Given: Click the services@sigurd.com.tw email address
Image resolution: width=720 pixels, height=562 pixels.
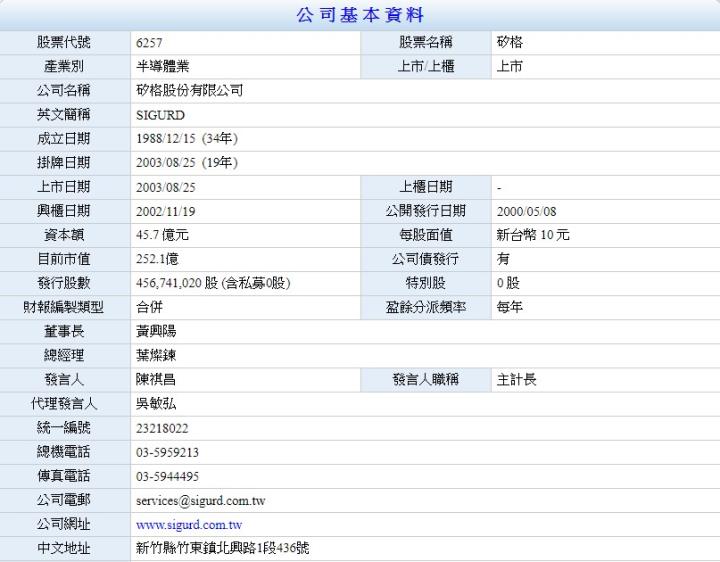Looking at the screenshot, I should [200, 501].
